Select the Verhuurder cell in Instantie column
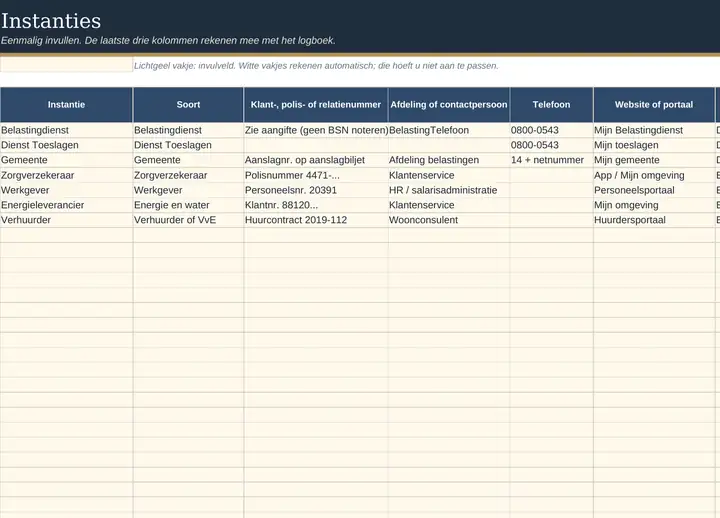Screen dimensions: 720x518 click(67, 220)
